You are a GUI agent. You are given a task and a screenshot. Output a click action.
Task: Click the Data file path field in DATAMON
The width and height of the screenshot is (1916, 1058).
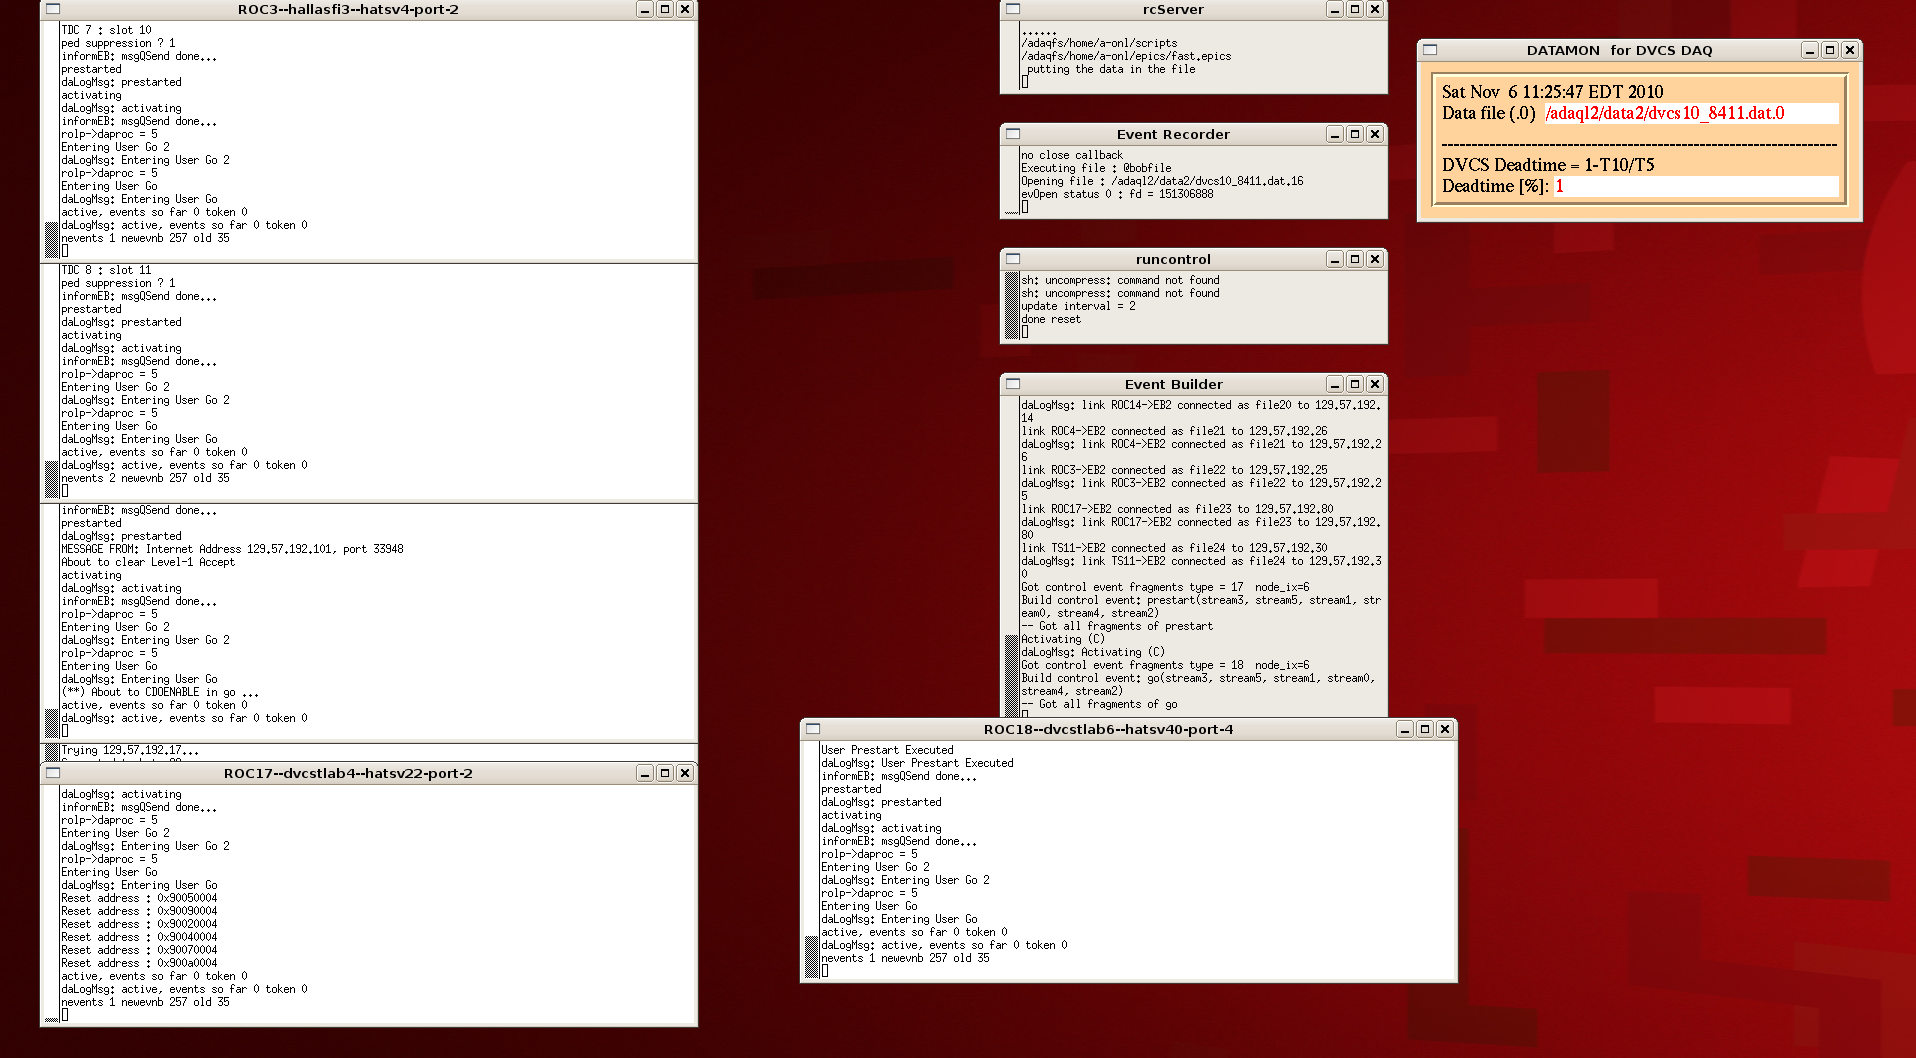(1691, 113)
